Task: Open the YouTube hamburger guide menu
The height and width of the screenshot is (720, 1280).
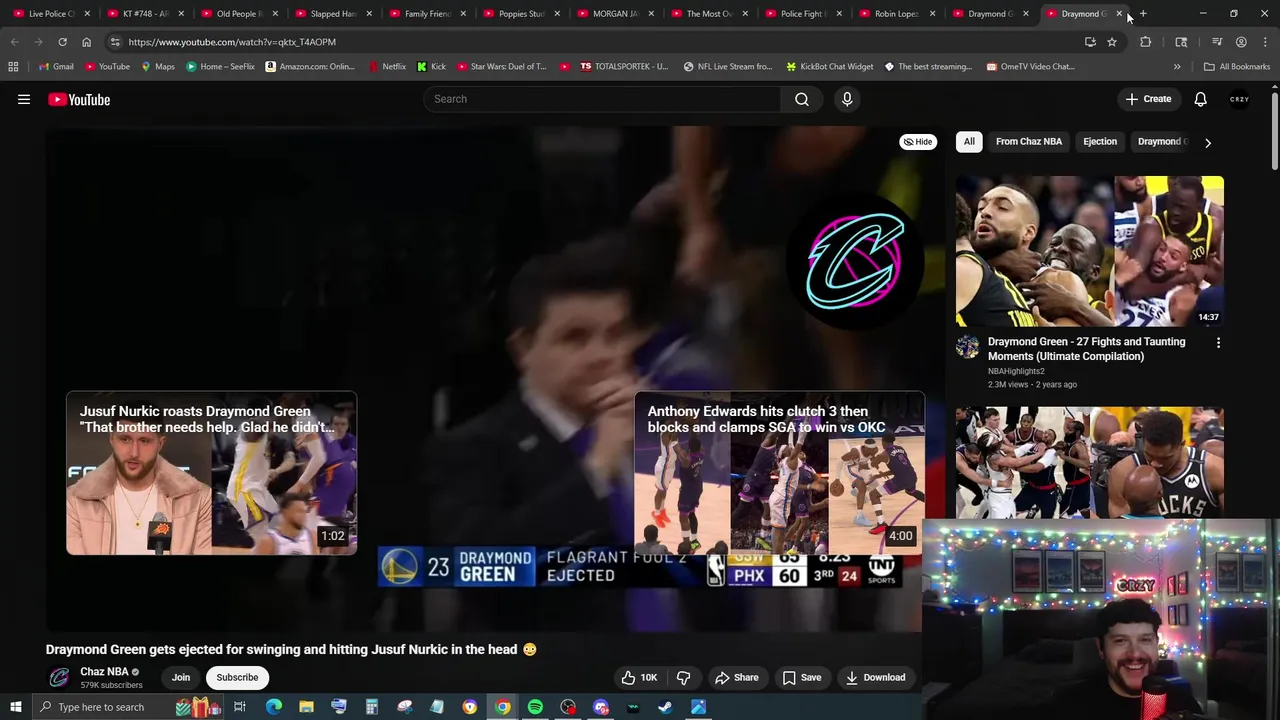Action: point(24,99)
